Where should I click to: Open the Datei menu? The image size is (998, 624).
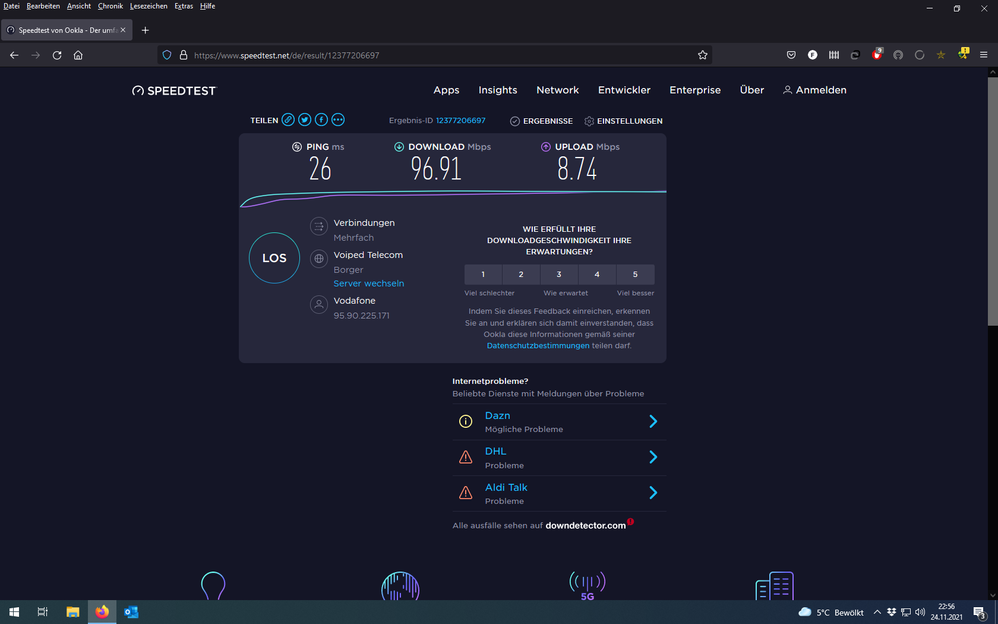[11, 6]
